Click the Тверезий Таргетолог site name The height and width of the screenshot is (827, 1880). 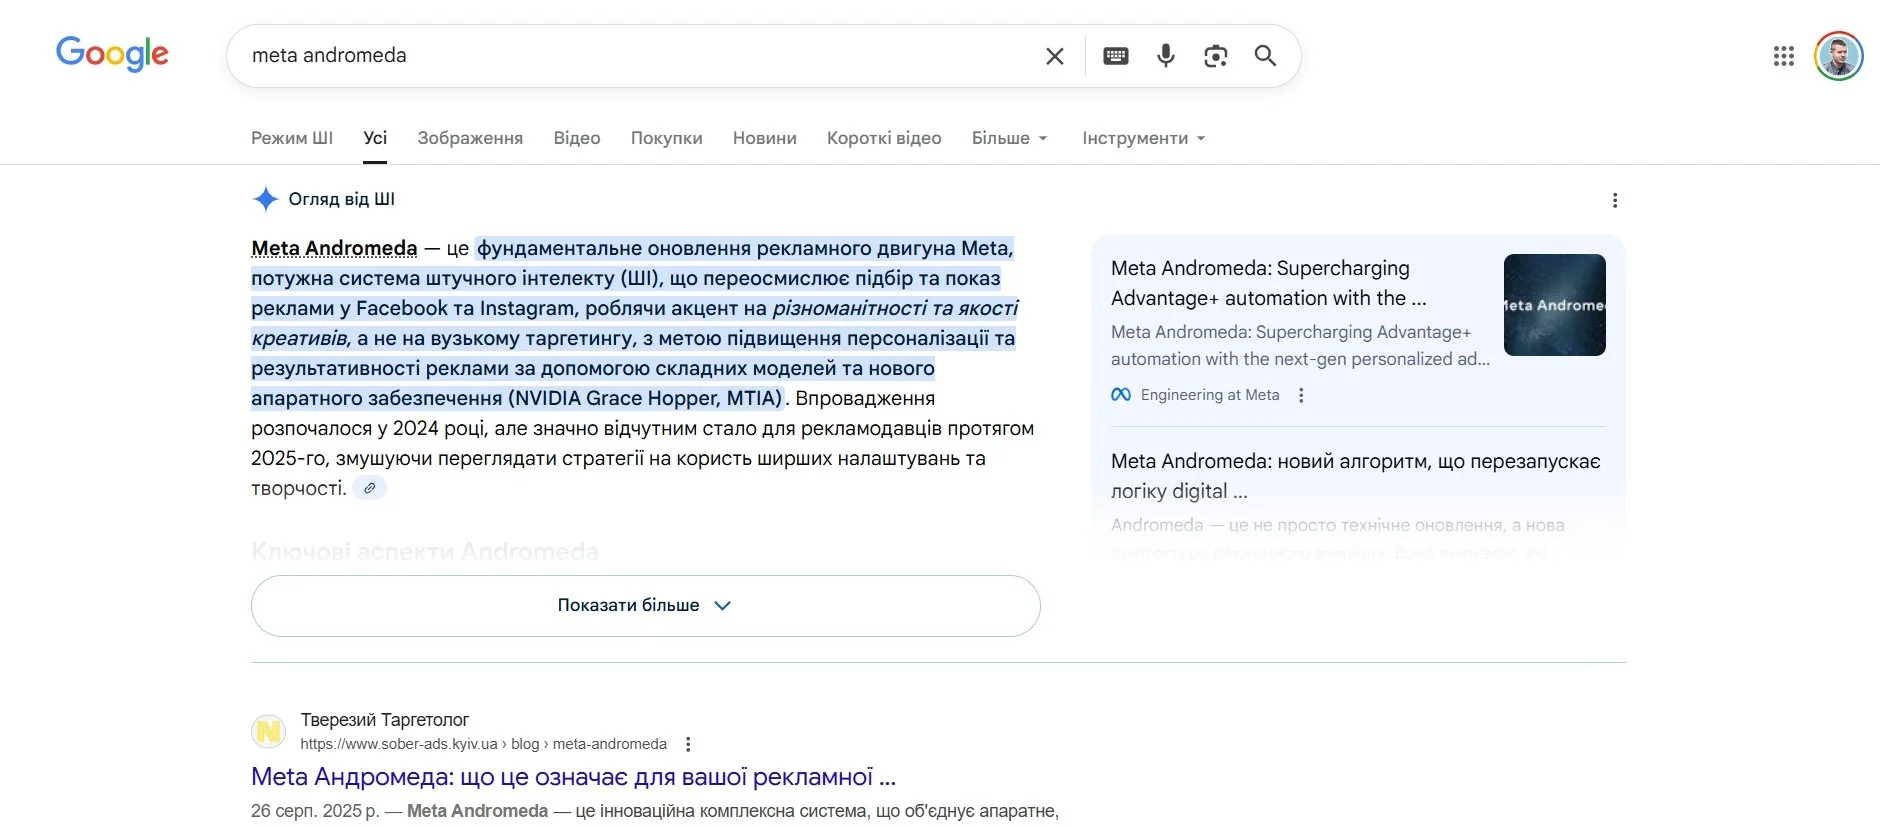(x=384, y=720)
